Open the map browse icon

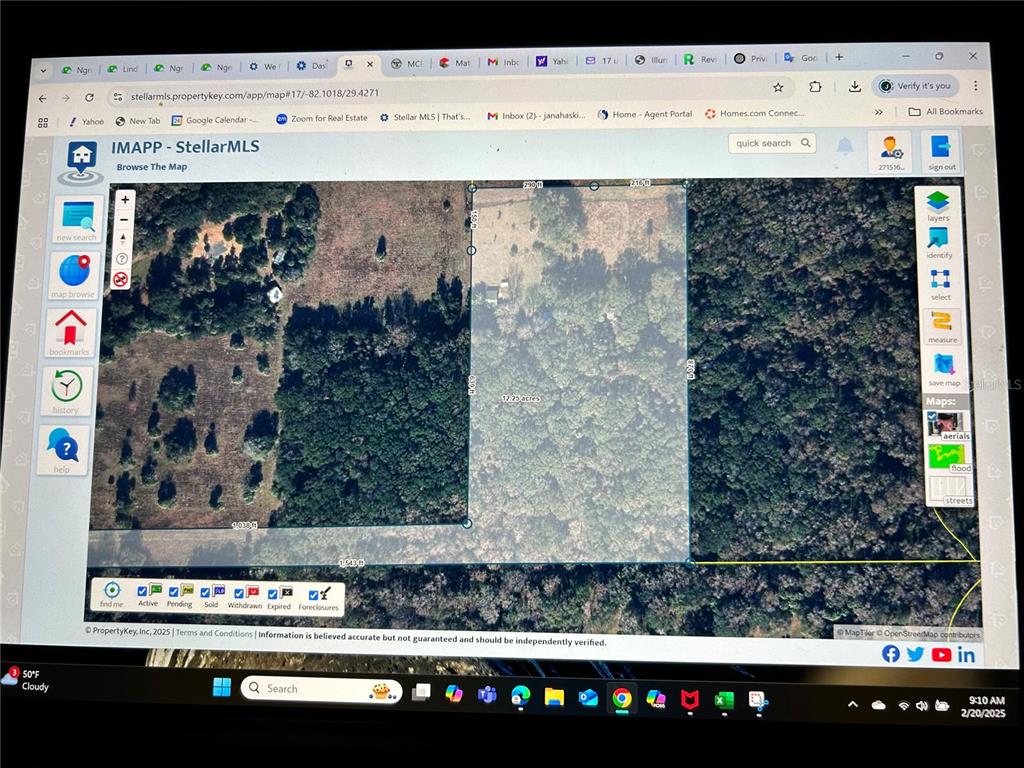click(x=75, y=275)
